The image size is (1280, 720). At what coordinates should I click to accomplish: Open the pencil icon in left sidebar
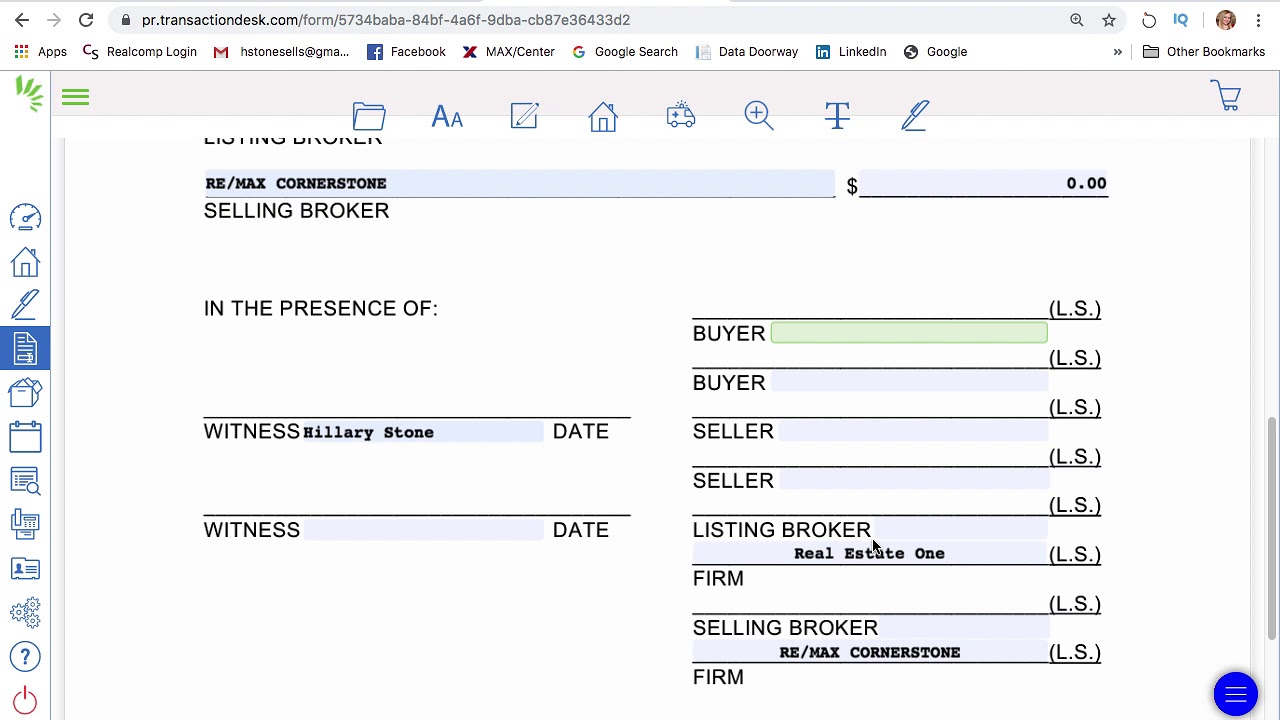25,305
